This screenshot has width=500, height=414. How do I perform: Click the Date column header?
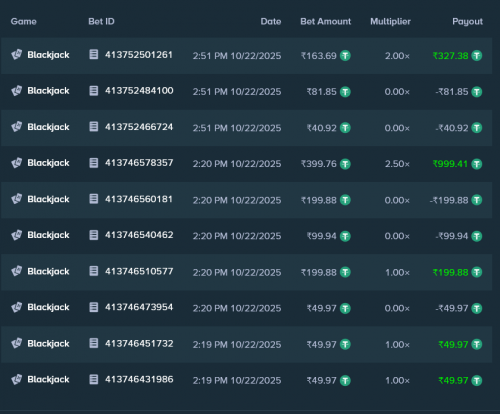coord(271,21)
